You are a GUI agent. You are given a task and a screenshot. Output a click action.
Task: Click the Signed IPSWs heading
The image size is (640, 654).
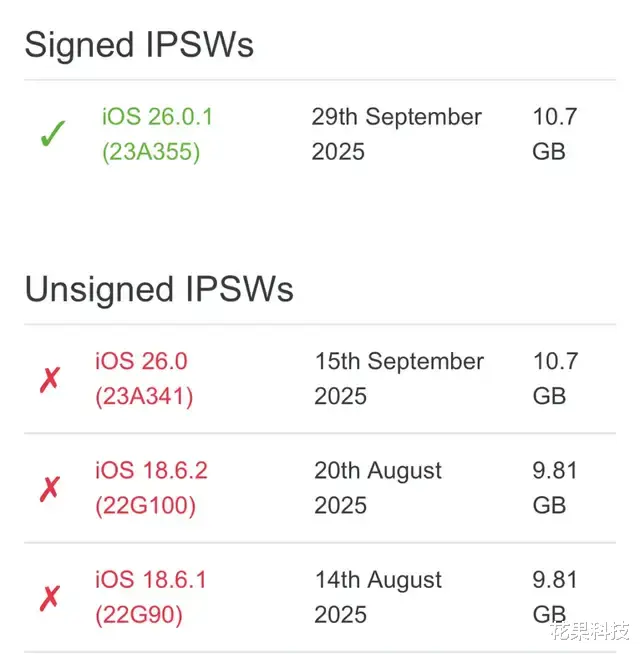139,45
